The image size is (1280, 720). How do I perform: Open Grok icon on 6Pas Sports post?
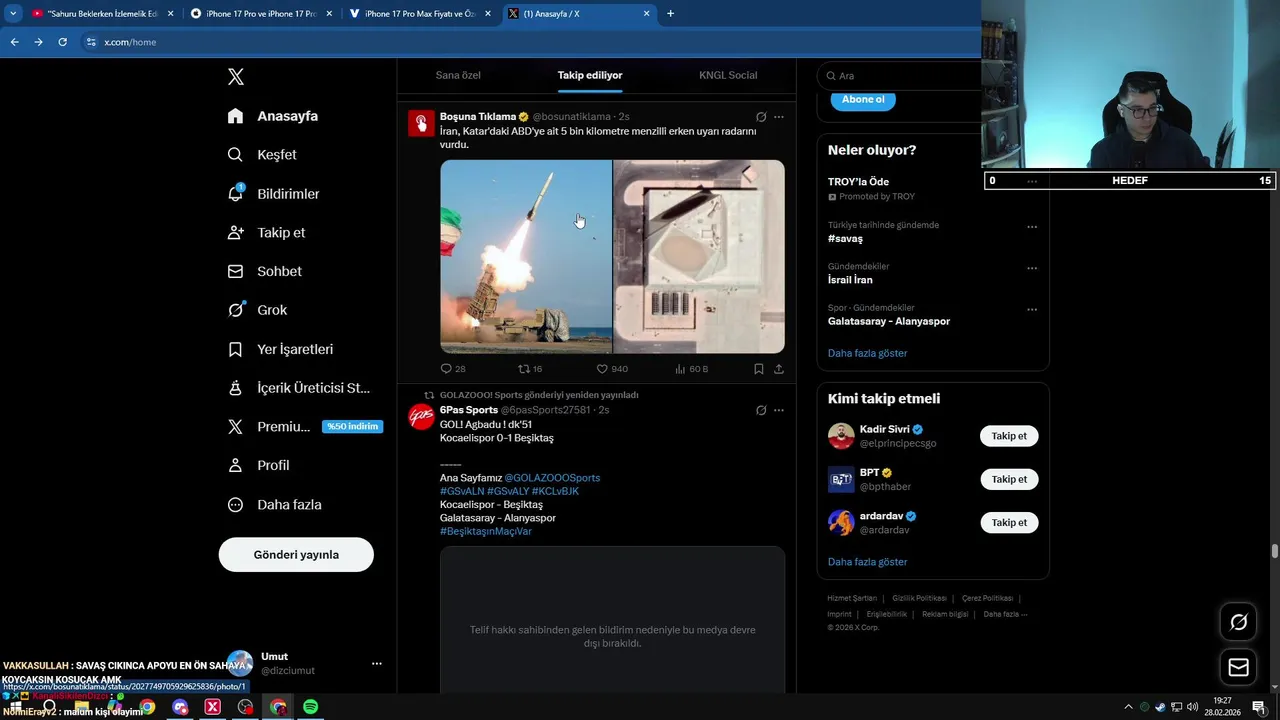pyautogui.click(x=761, y=410)
